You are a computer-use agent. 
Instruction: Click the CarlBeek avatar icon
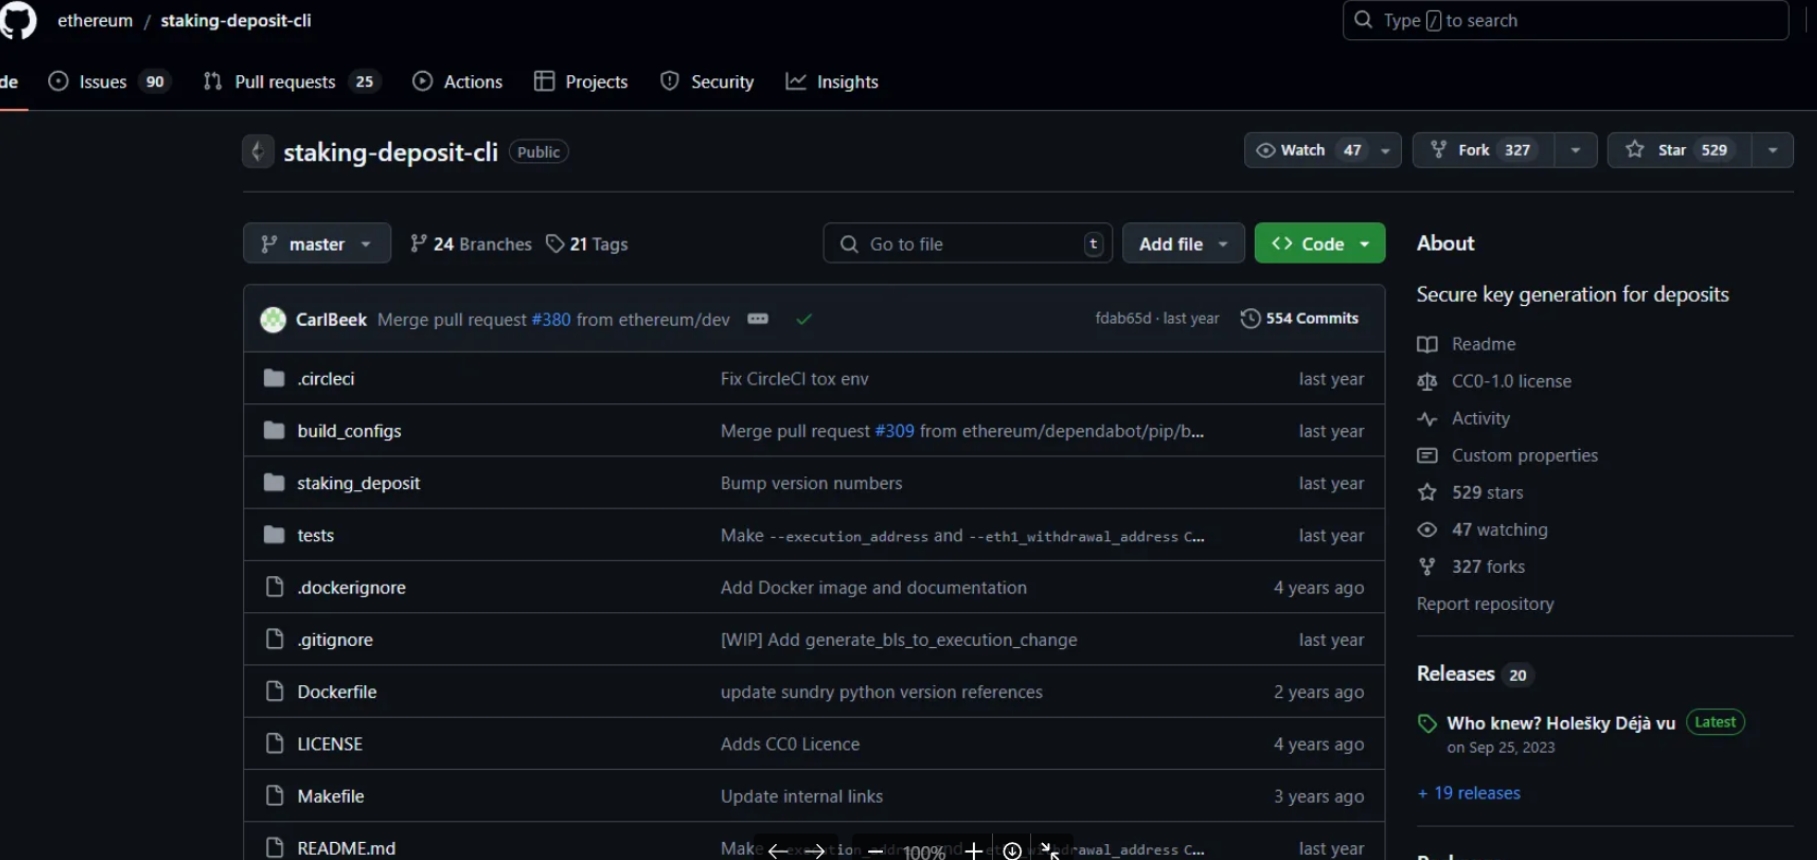coord(273,320)
